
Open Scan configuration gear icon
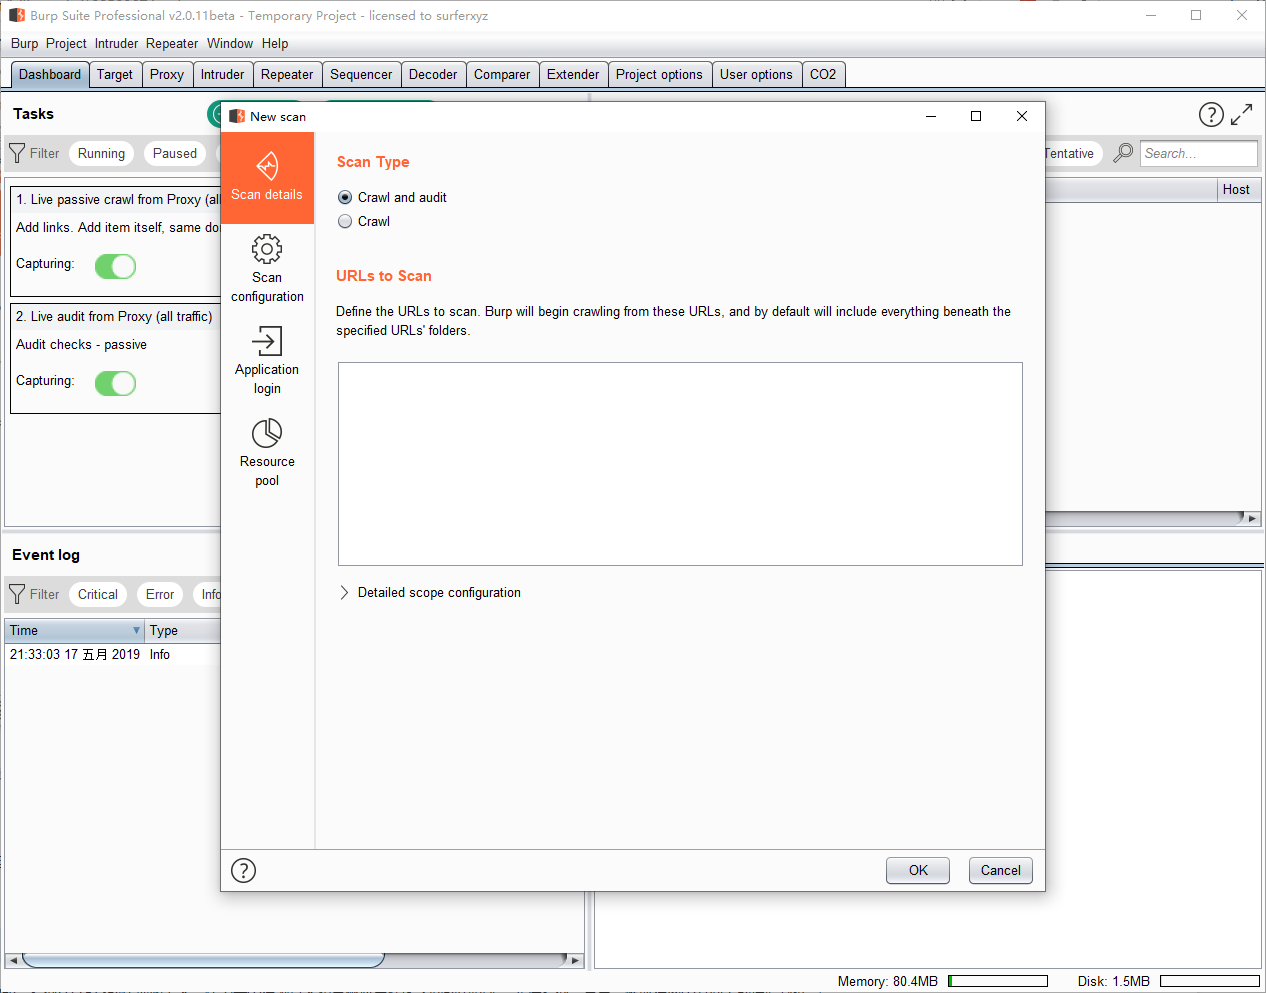267,249
